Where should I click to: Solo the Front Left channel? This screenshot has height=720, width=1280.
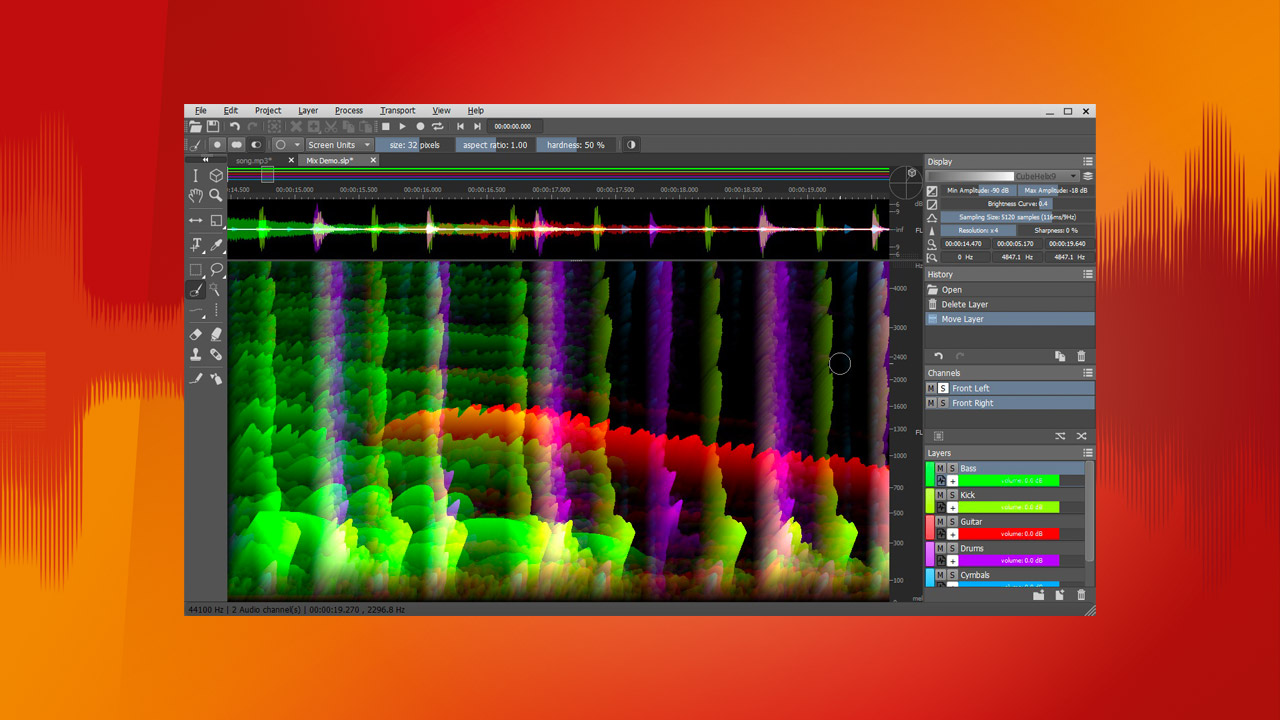pos(942,388)
